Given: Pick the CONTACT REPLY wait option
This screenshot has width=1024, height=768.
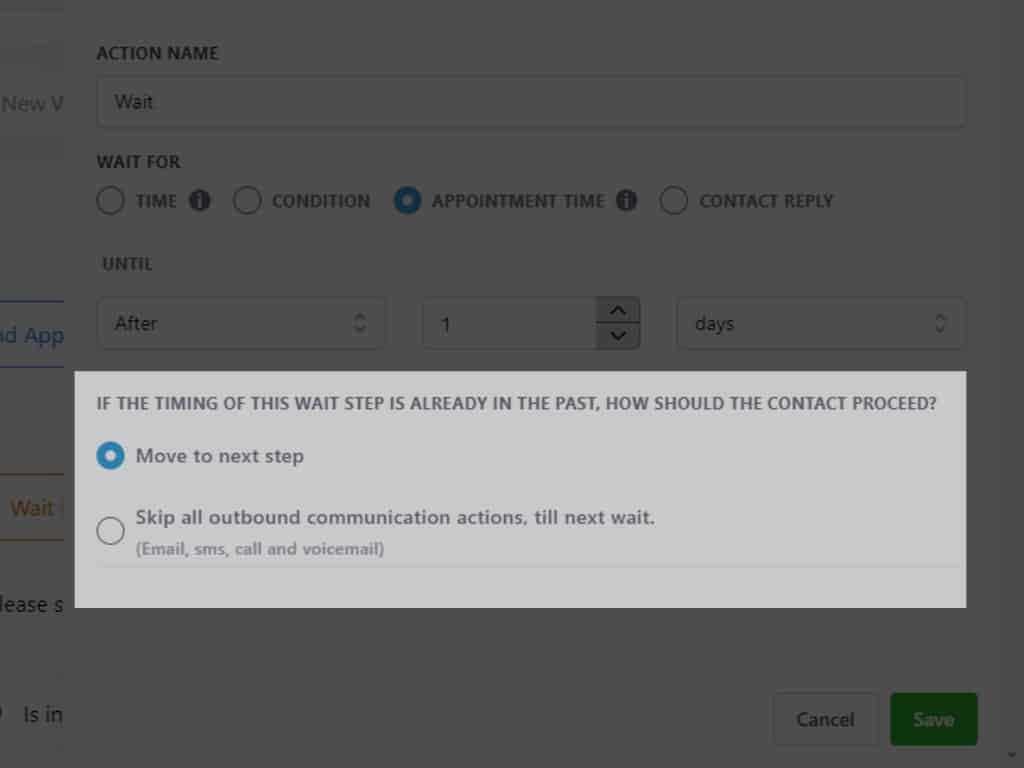Looking at the screenshot, I should pyautogui.click(x=674, y=201).
